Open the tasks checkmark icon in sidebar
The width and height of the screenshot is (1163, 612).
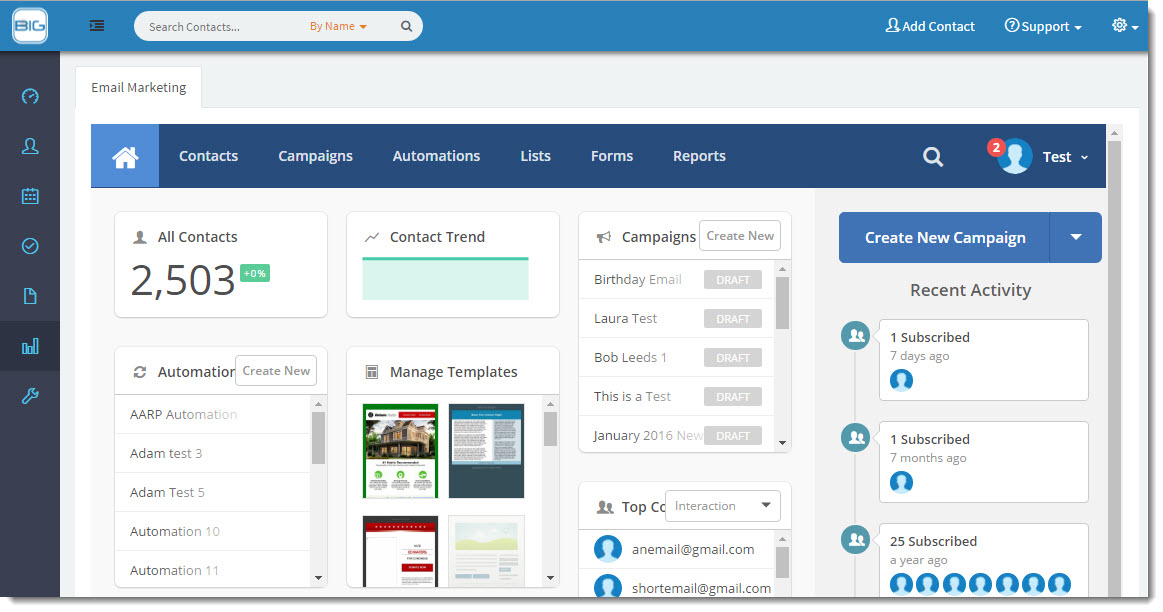pos(30,246)
